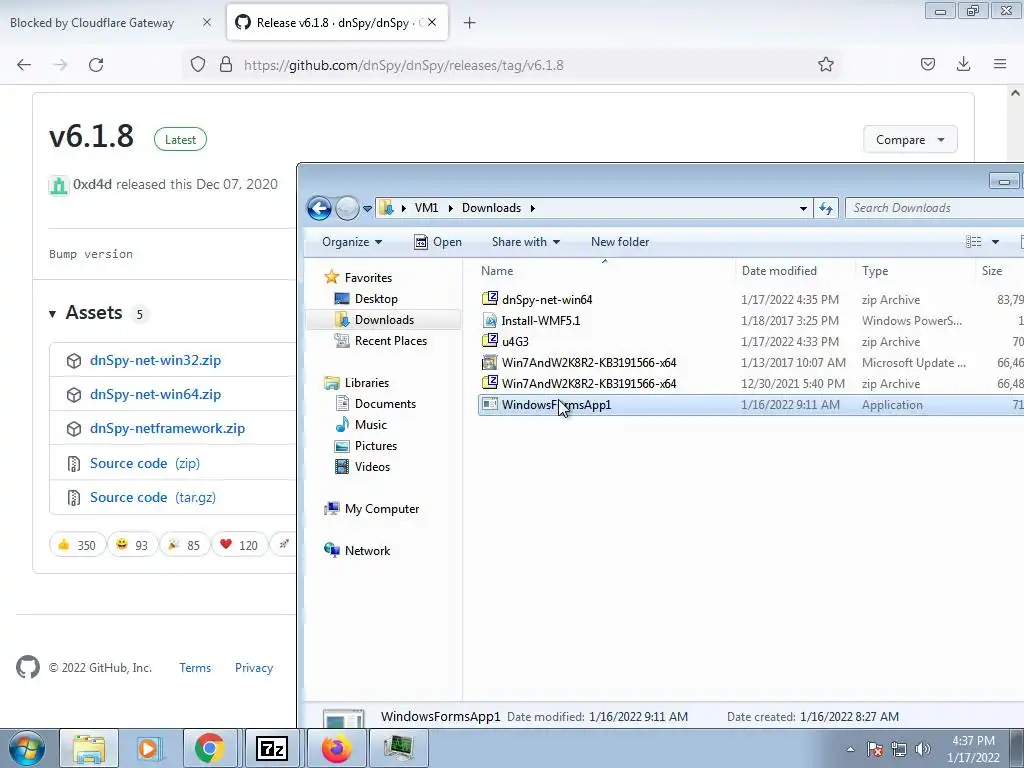Switch to Release v6.1.8 dnSpy tab

tap(337, 23)
